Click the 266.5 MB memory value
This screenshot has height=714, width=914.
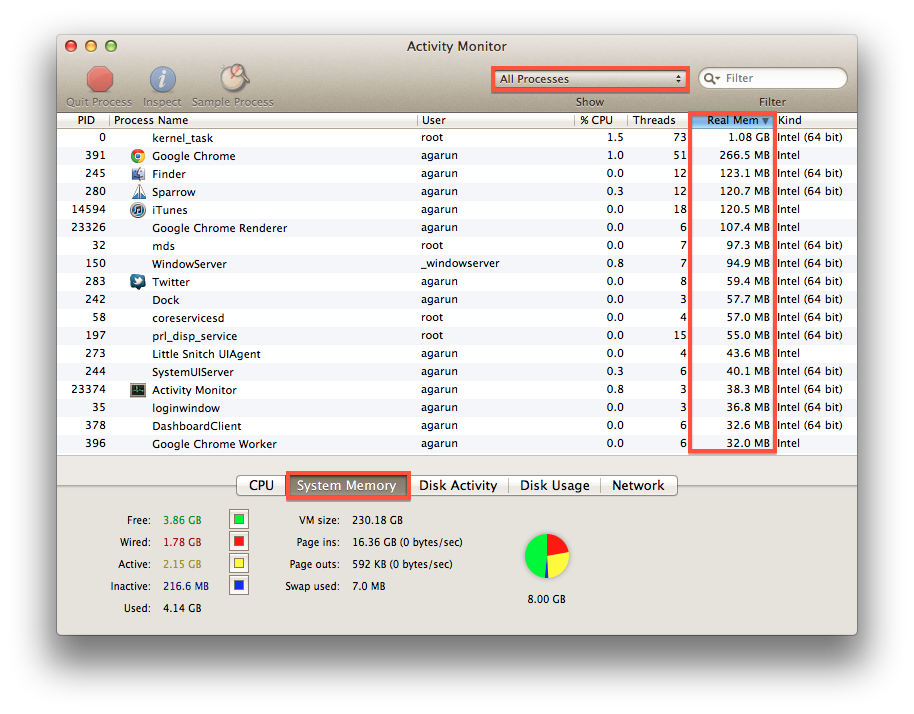coord(744,156)
